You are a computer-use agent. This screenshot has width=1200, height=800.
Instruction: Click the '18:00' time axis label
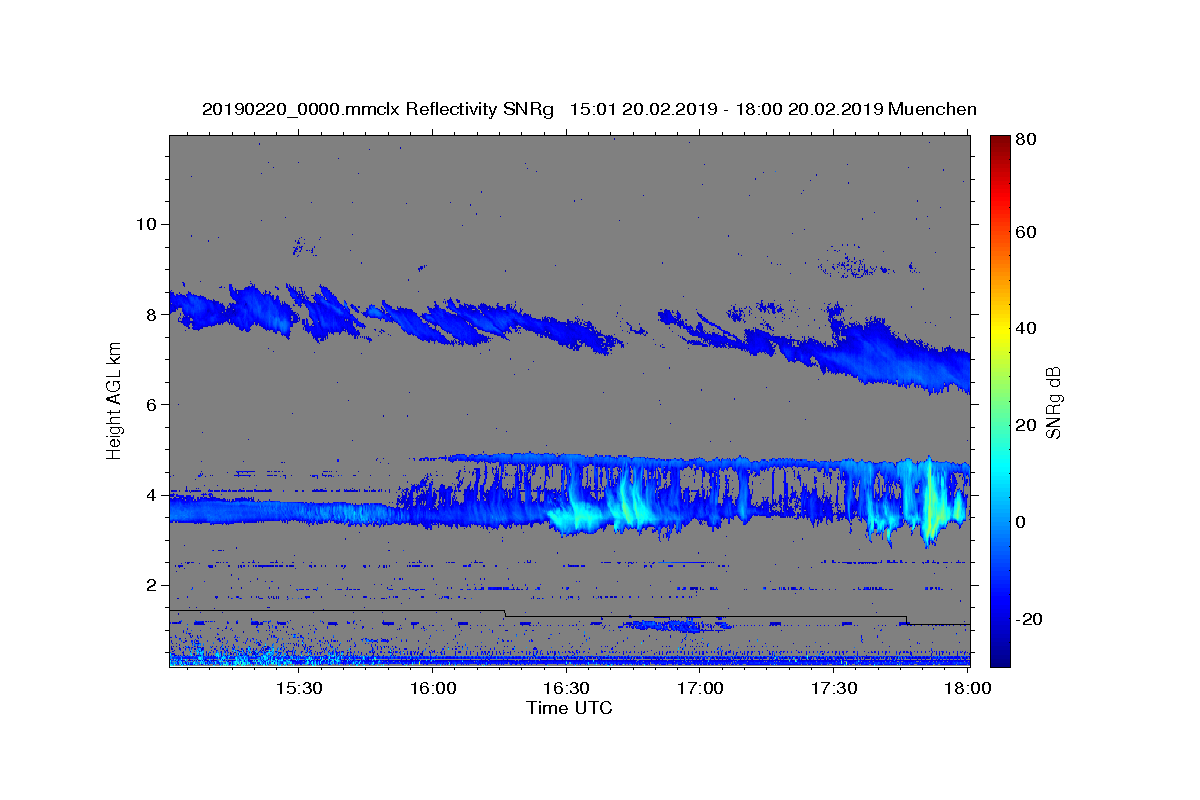tap(968, 689)
